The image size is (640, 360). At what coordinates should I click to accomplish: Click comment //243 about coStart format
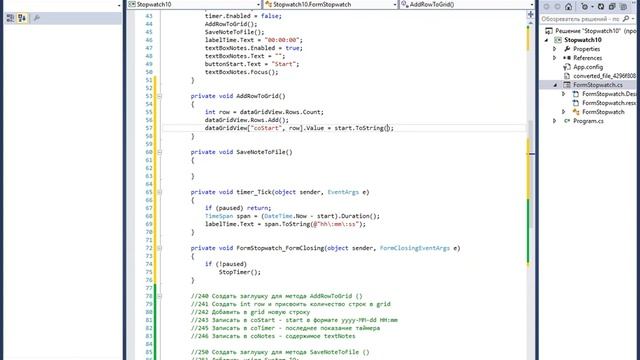click(294, 320)
